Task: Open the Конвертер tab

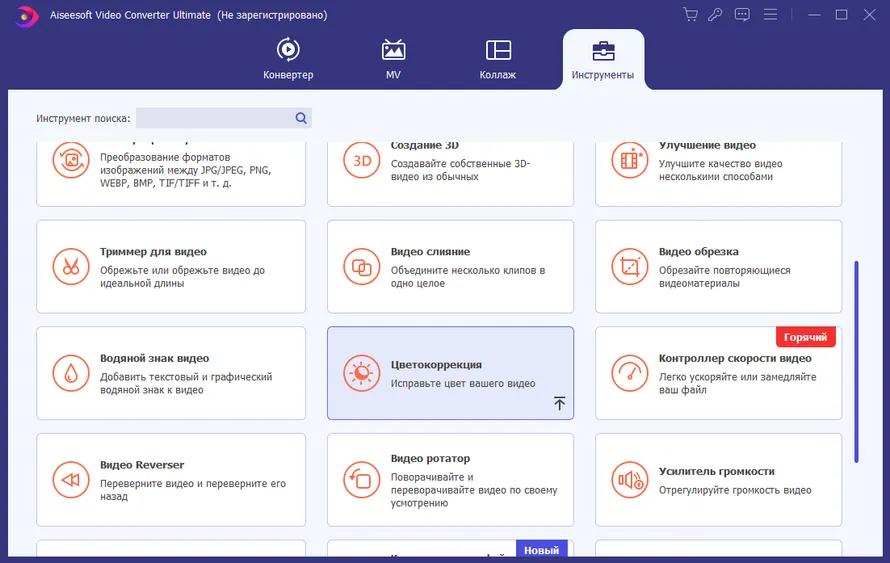Action: click(288, 58)
